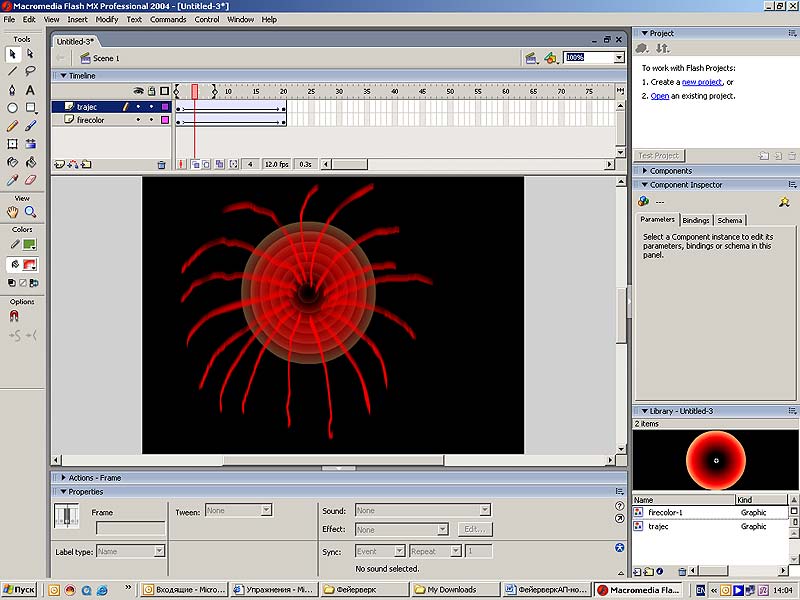Select the Pencil tool
This screenshot has width=800, height=600.
pos(13,126)
